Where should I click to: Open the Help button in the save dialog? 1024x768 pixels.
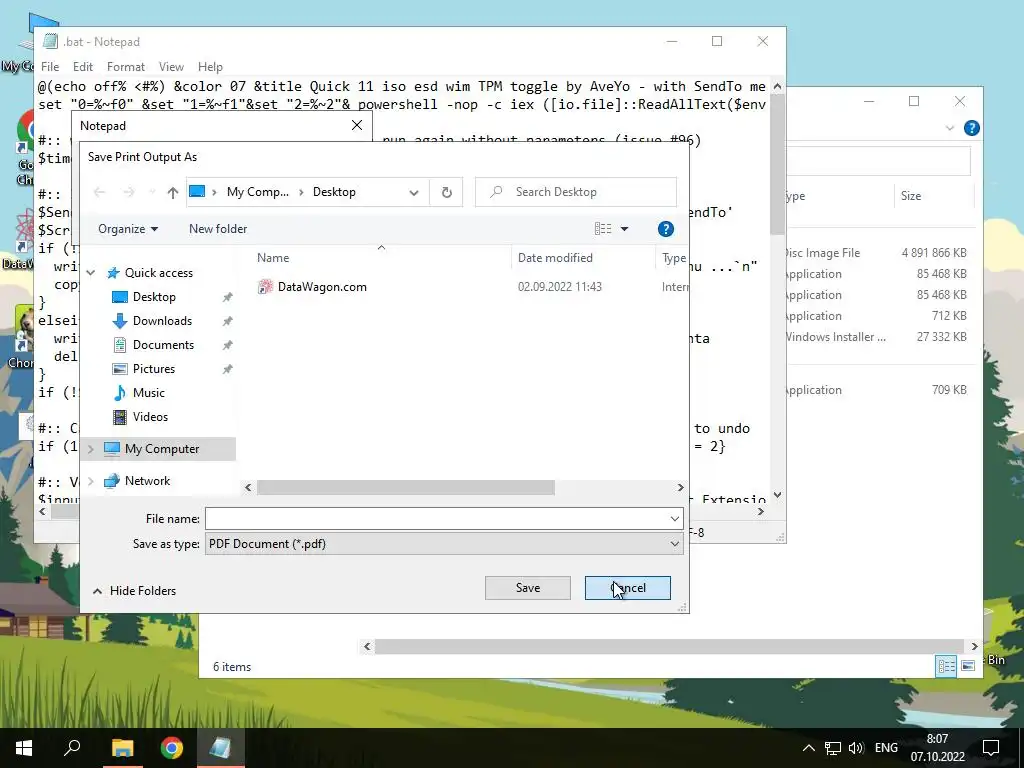pos(665,229)
